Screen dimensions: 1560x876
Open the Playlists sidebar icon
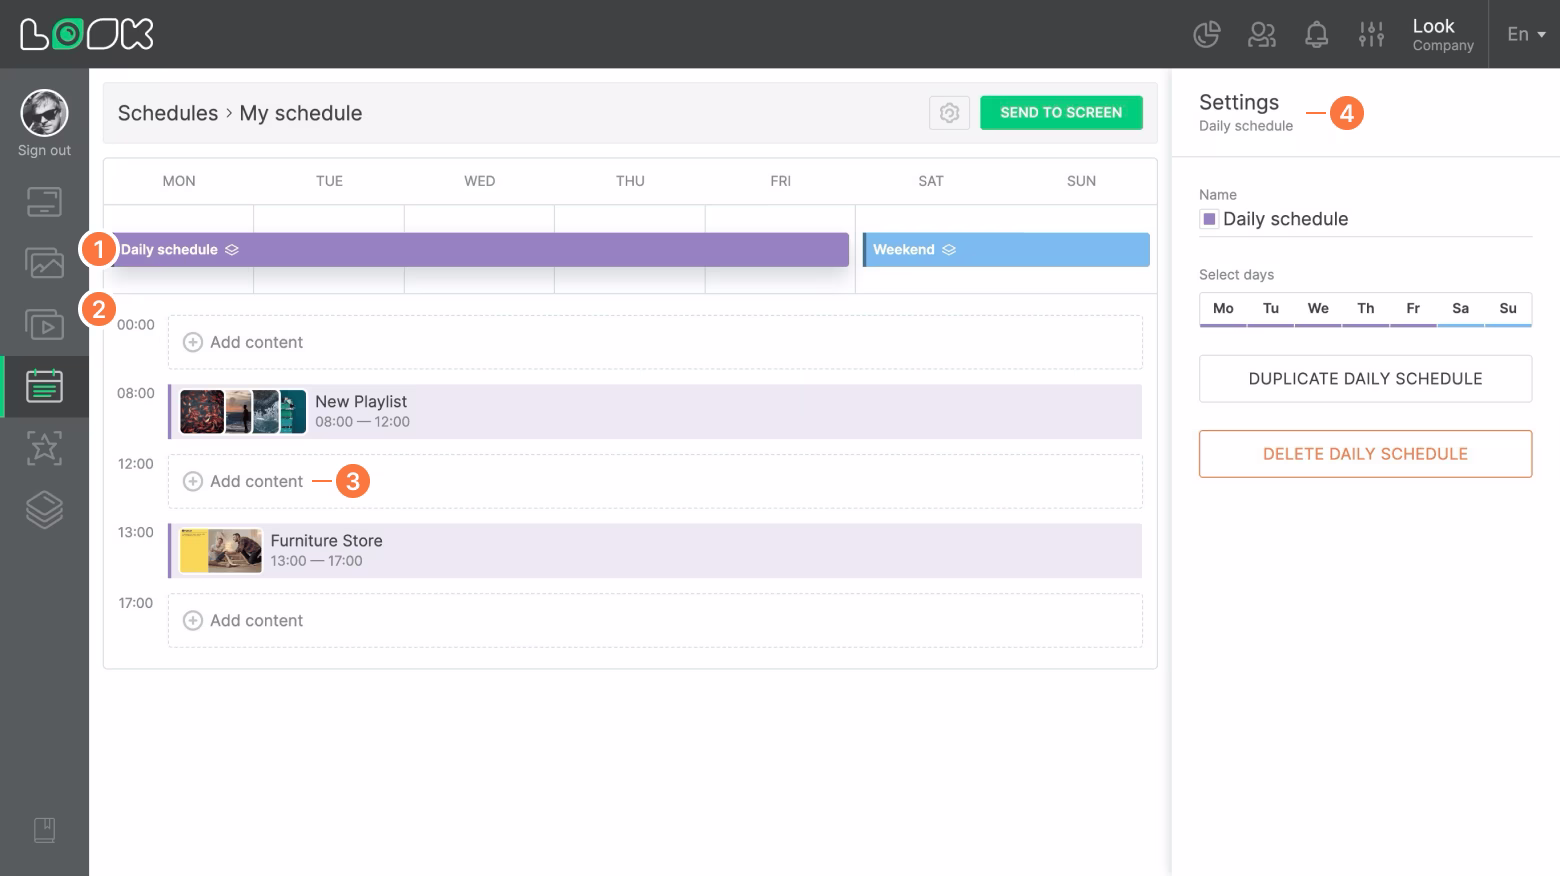pos(44,324)
